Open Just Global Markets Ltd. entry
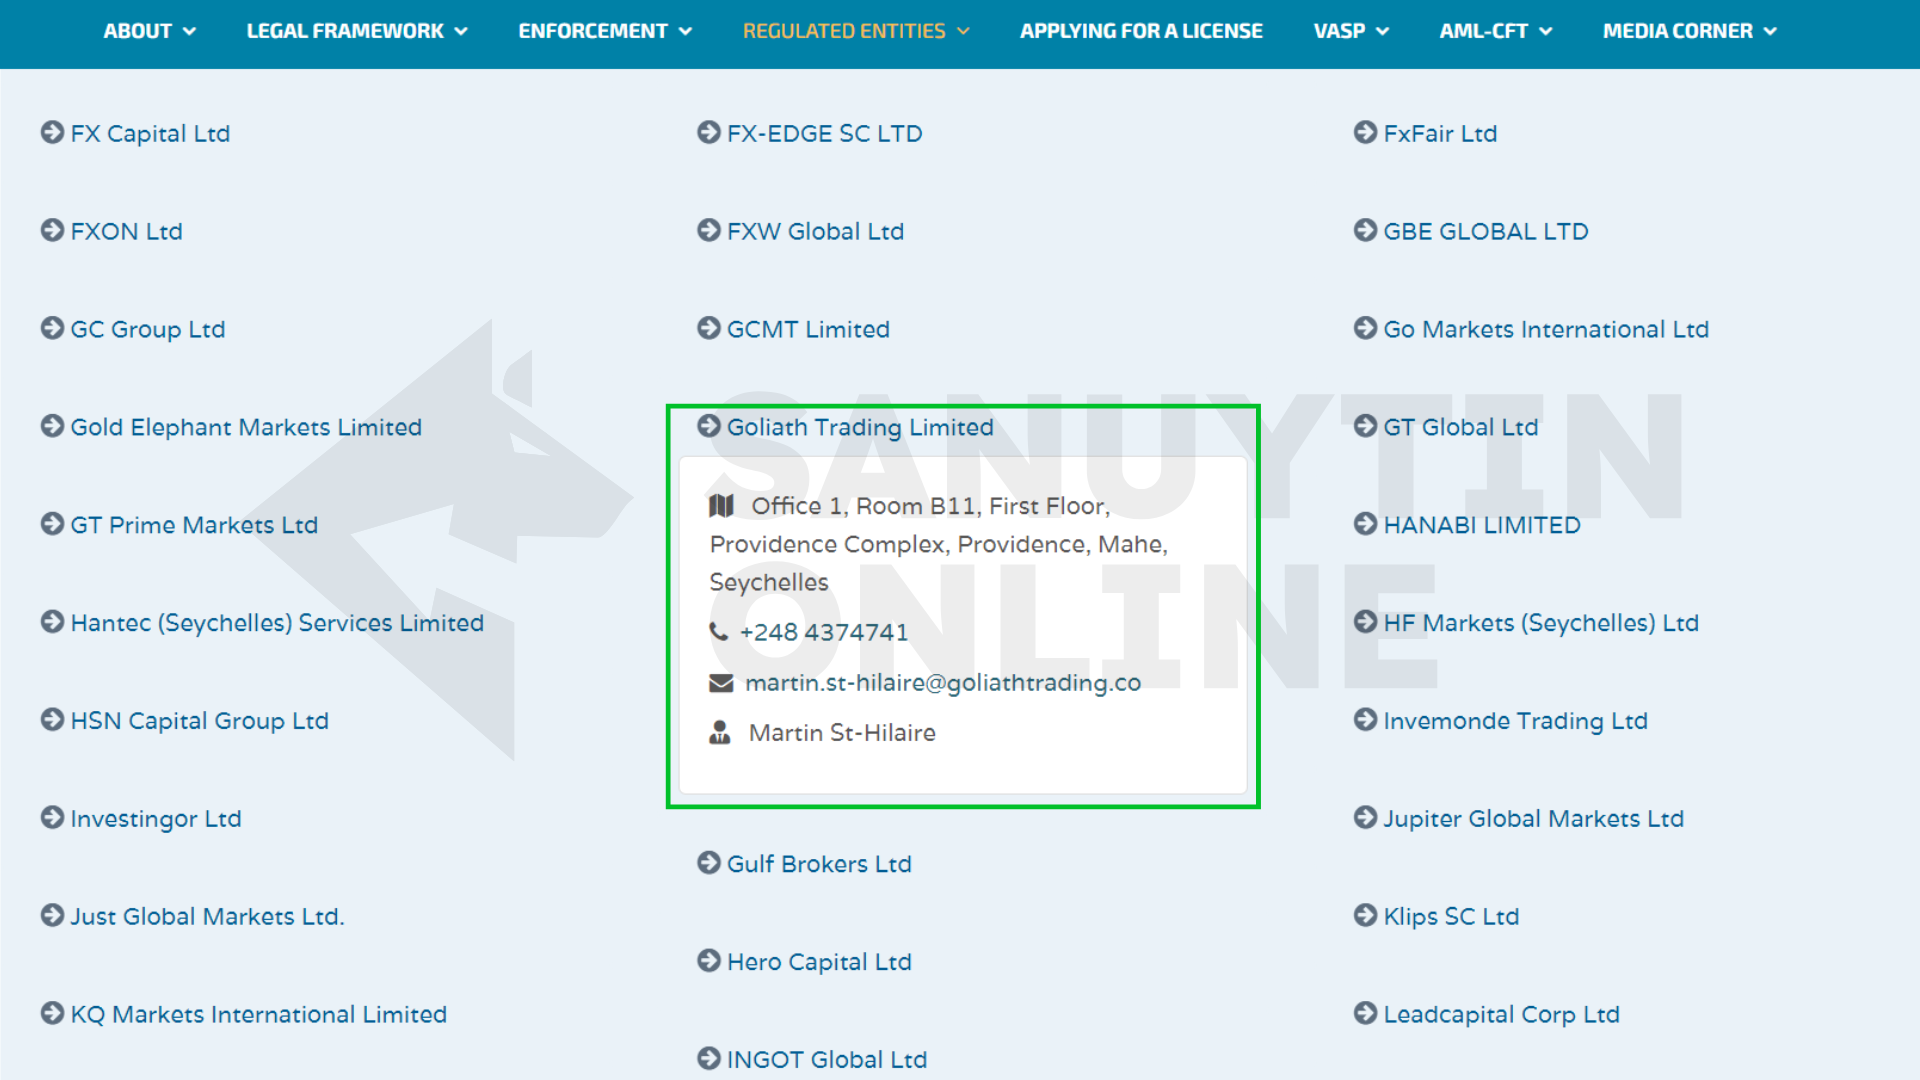Viewport: 1920px width, 1080px height. 207,916
